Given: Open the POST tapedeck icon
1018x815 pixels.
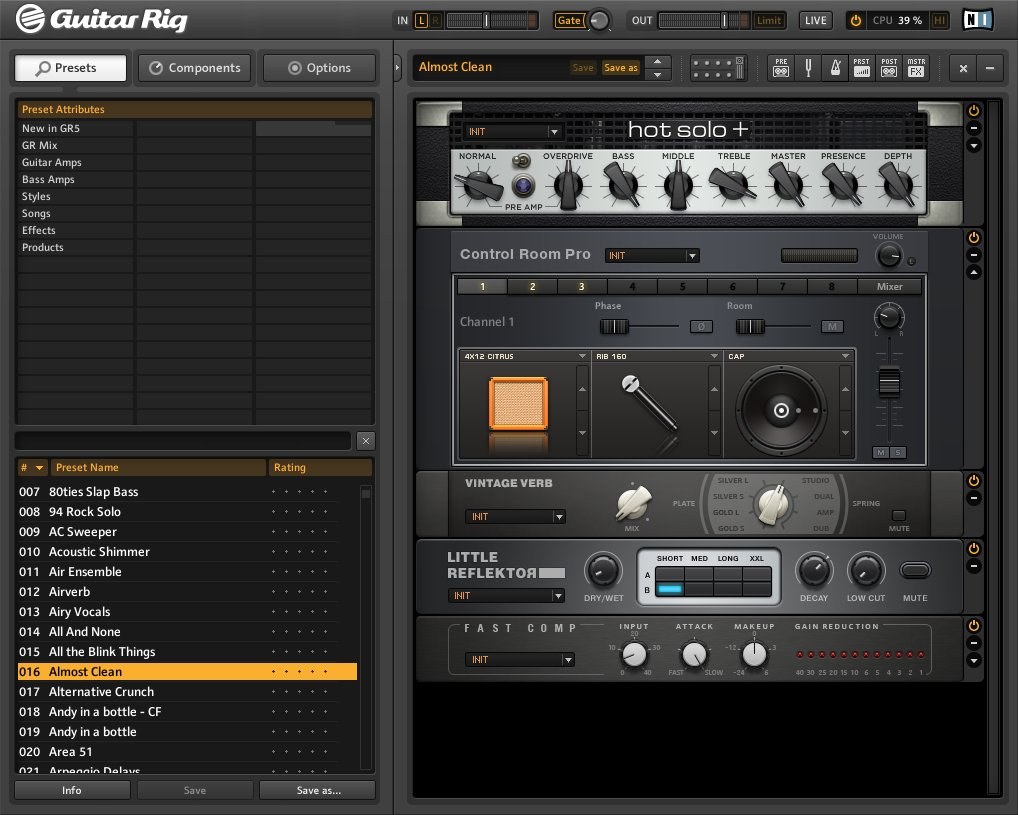Looking at the screenshot, I should coord(889,67).
